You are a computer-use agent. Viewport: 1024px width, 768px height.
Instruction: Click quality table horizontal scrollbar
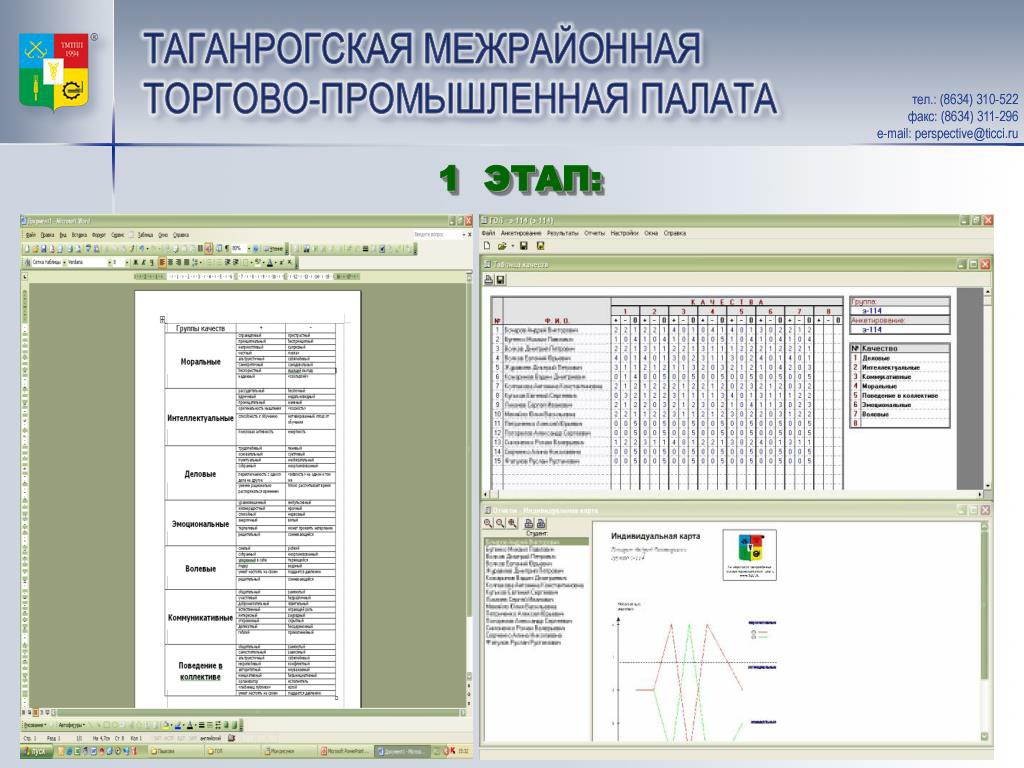coord(734,494)
